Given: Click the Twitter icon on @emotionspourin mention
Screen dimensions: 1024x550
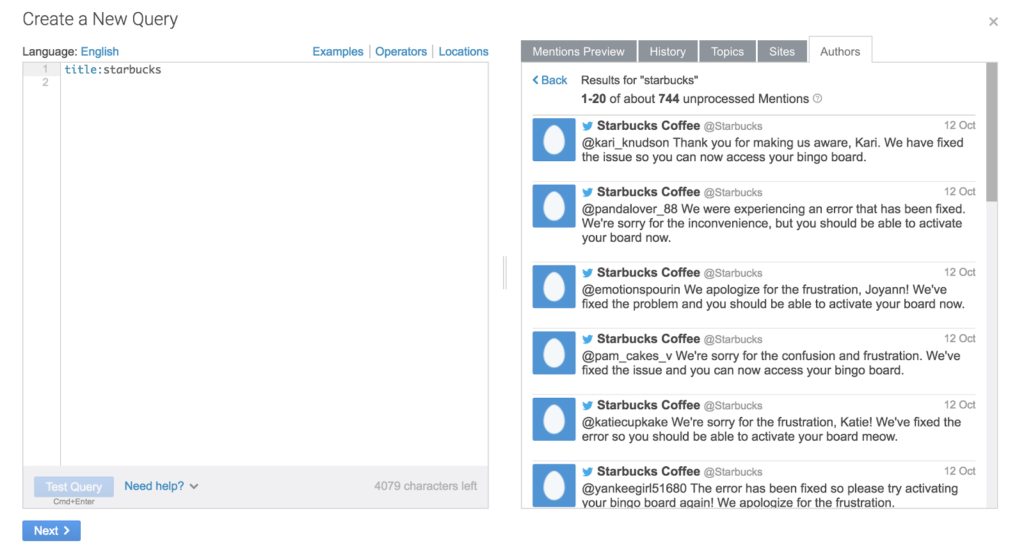Looking at the screenshot, I should point(588,272).
